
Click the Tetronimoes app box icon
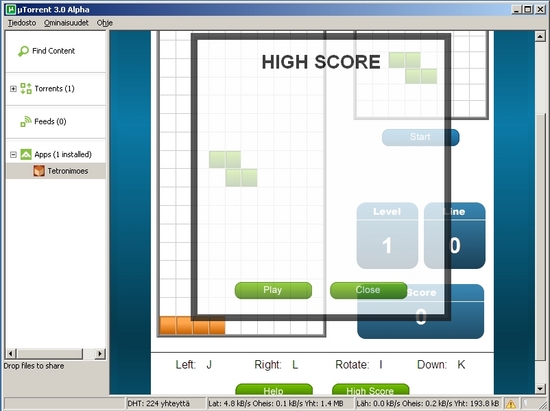(39, 171)
